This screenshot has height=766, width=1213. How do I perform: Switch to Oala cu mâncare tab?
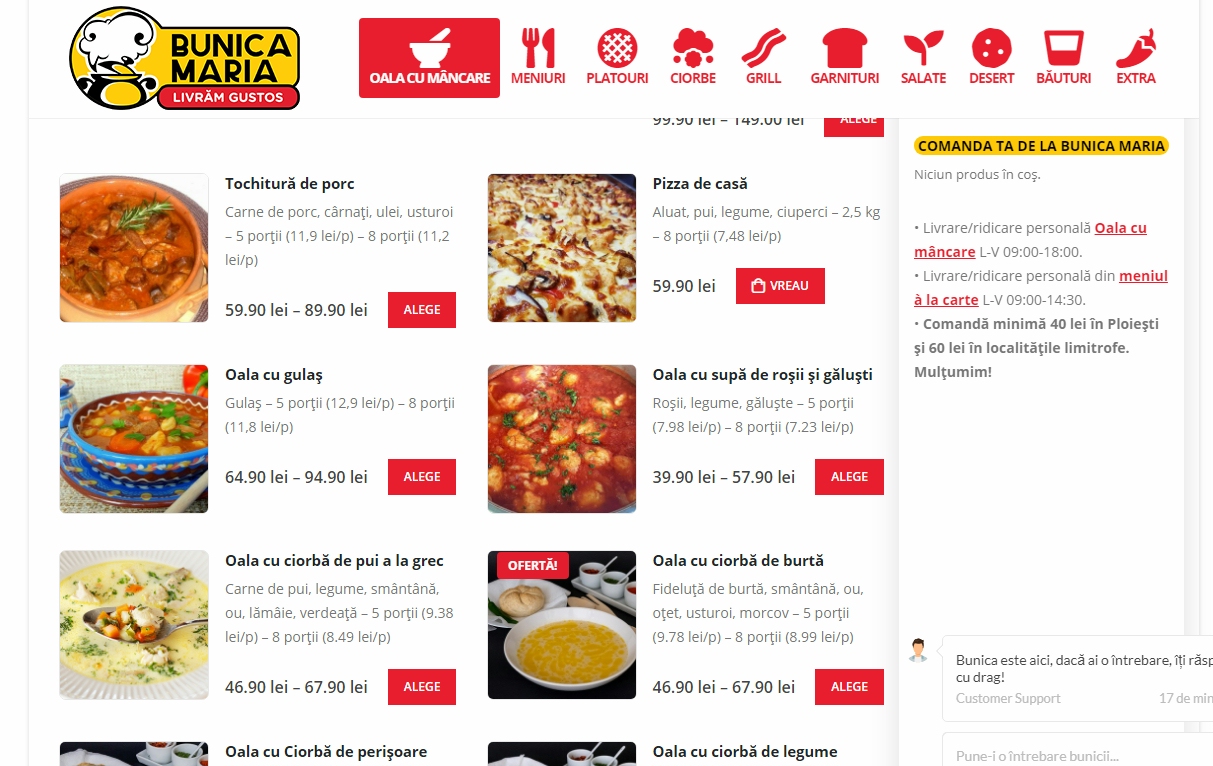(429, 58)
